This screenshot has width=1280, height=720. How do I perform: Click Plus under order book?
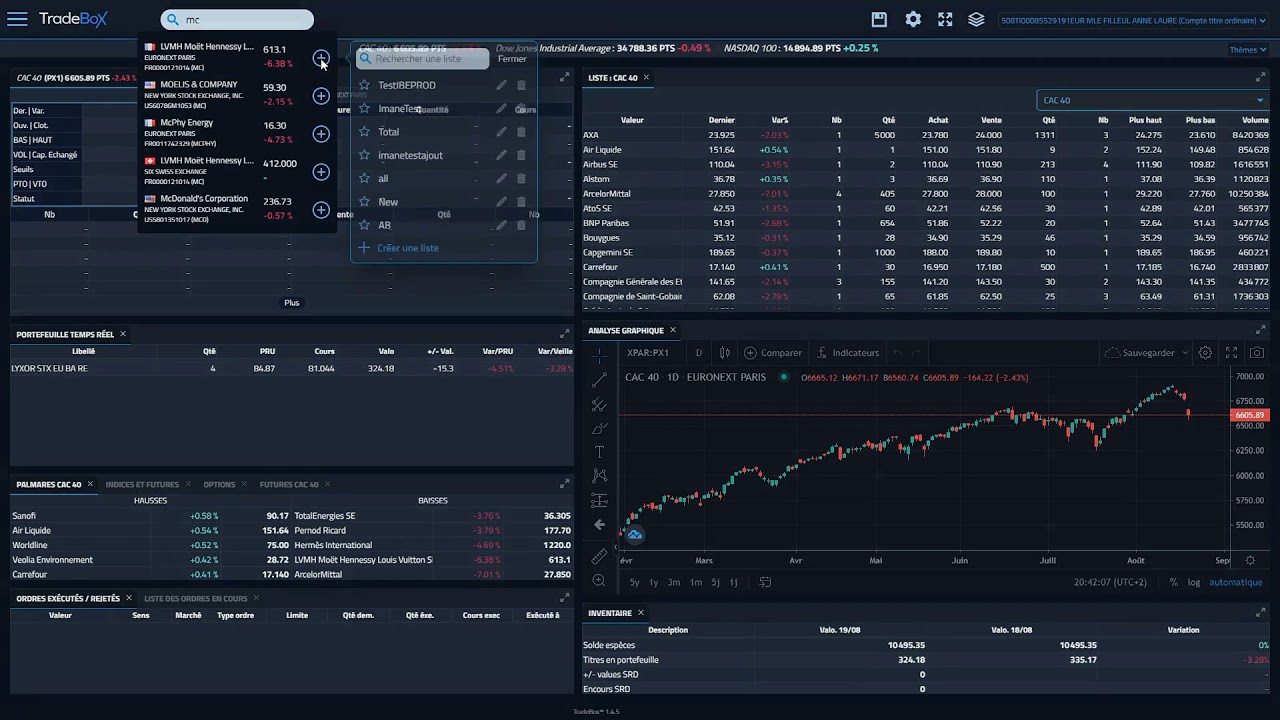(x=291, y=302)
